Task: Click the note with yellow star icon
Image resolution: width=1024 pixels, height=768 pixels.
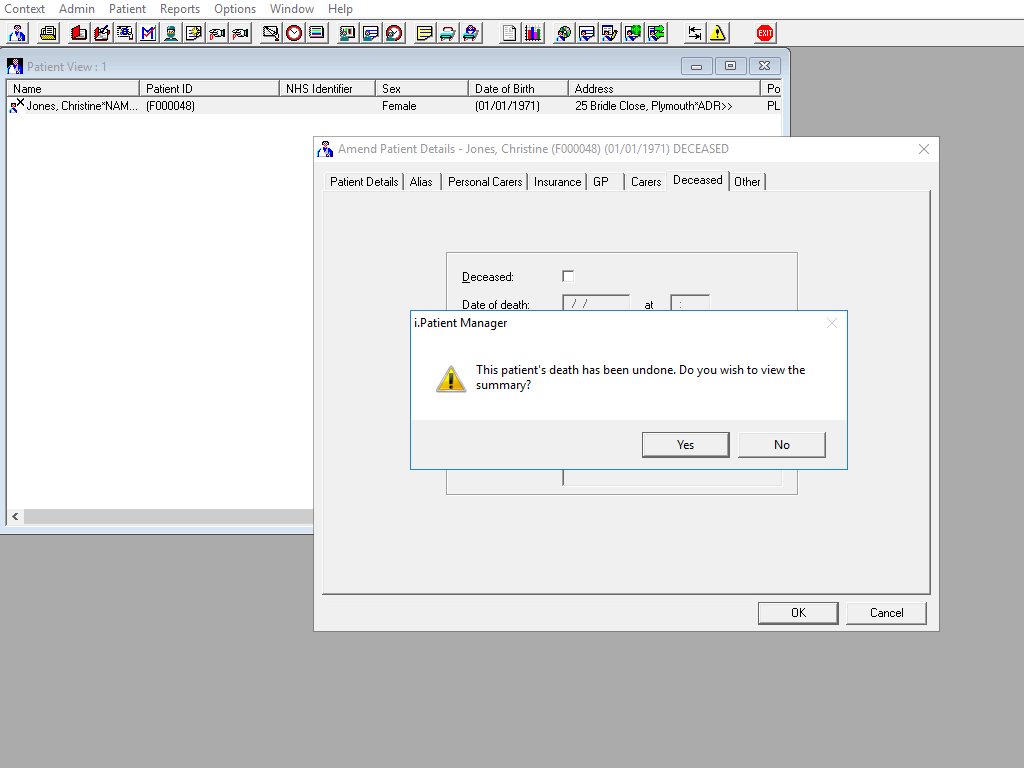Action: coord(194,33)
